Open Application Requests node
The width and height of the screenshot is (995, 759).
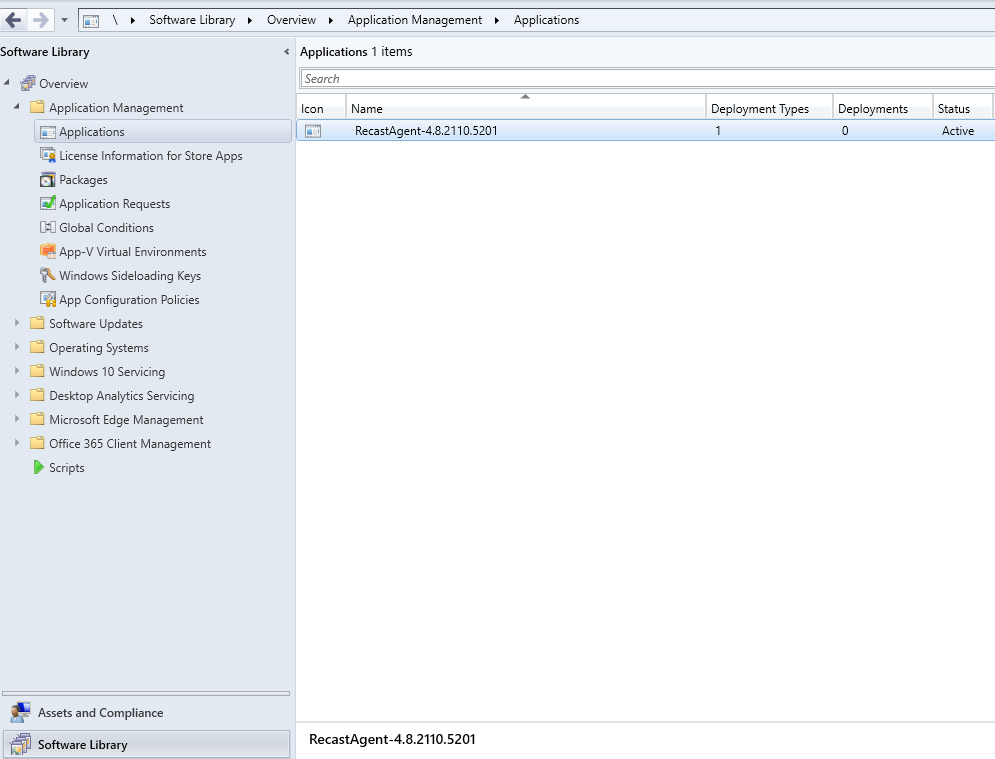[x=114, y=204]
